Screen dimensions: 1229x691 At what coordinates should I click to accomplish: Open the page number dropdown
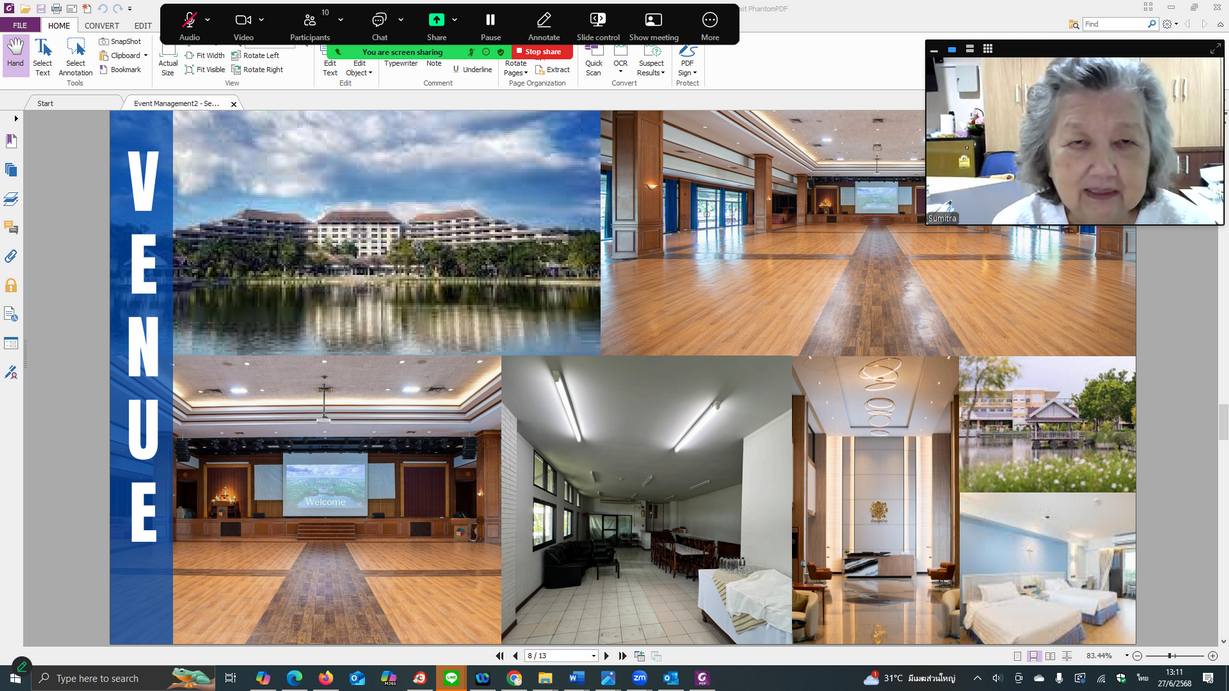[593, 656]
